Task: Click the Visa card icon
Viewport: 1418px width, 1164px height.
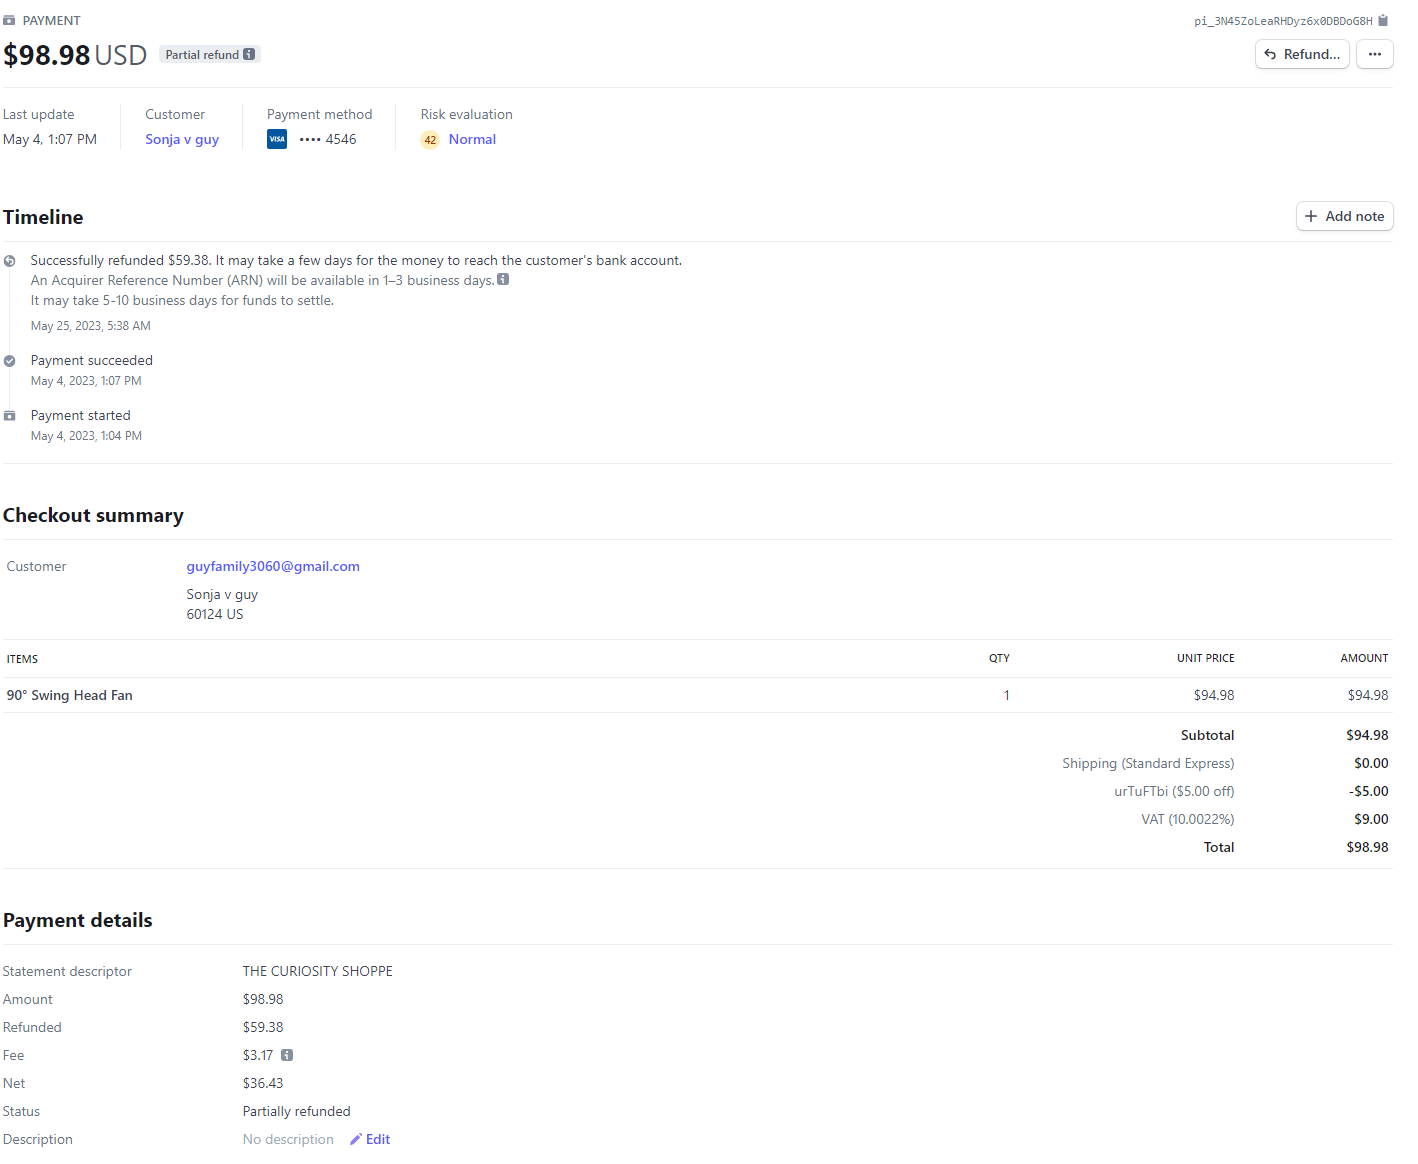Action: coord(277,140)
